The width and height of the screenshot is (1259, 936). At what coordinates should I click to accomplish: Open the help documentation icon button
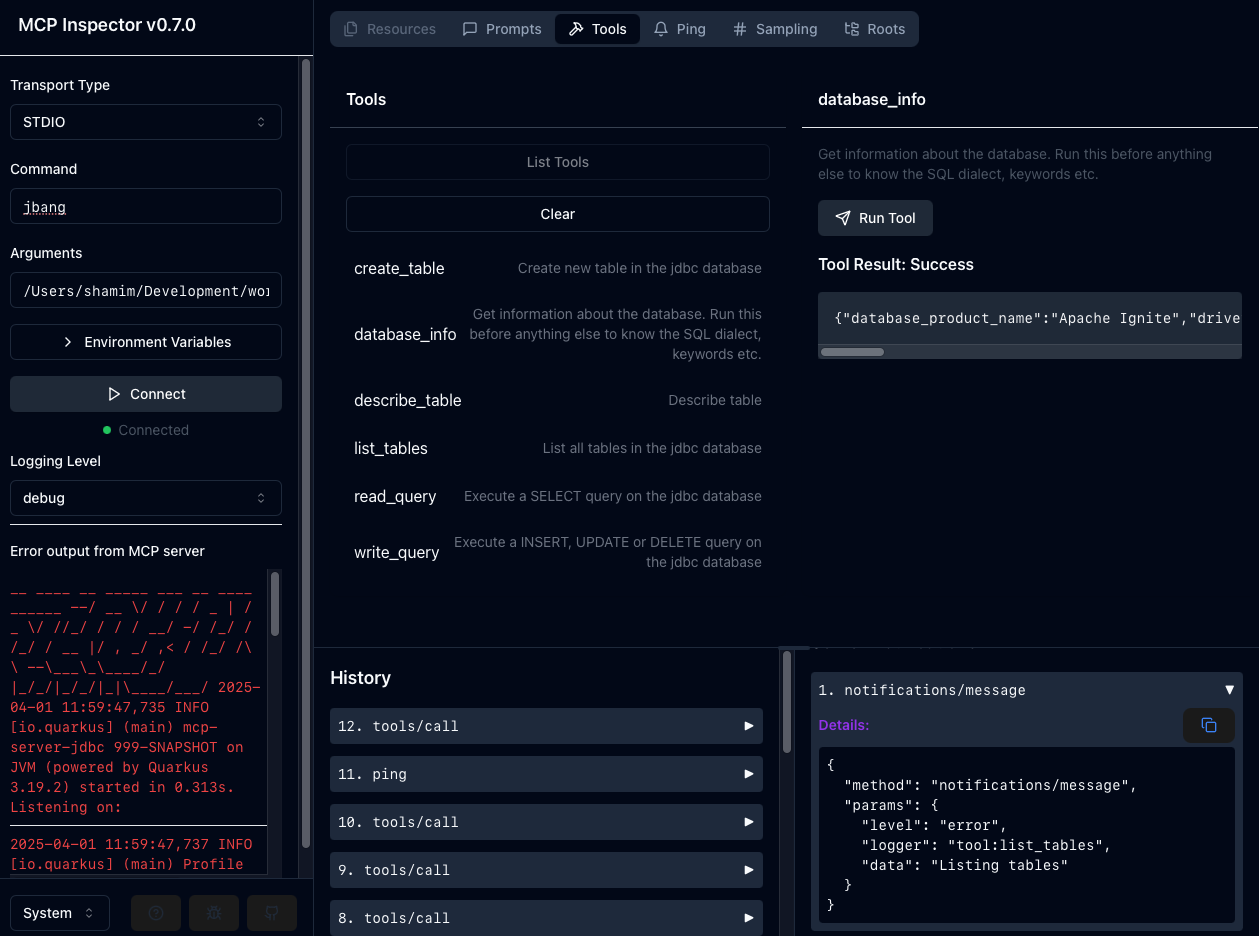pyautogui.click(x=156, y=913)
